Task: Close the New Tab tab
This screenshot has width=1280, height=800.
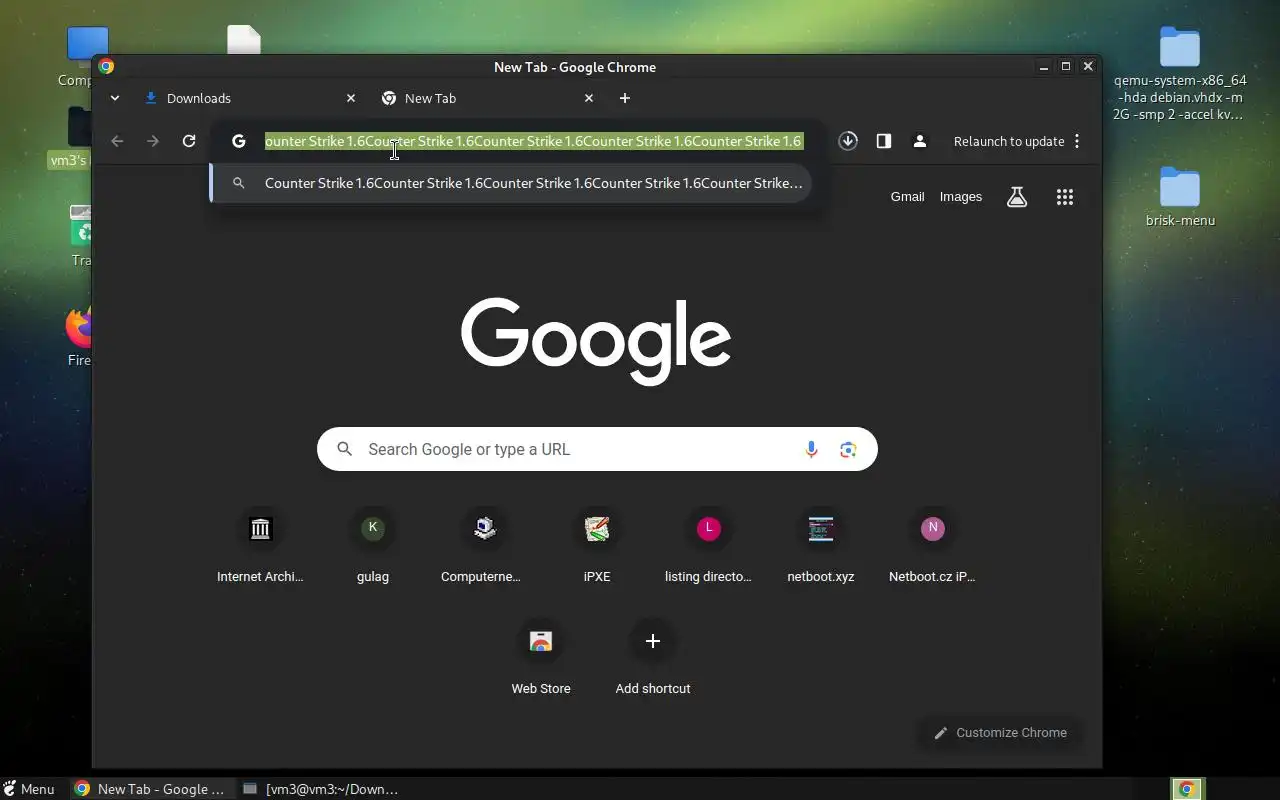Action: pos(589,98)
